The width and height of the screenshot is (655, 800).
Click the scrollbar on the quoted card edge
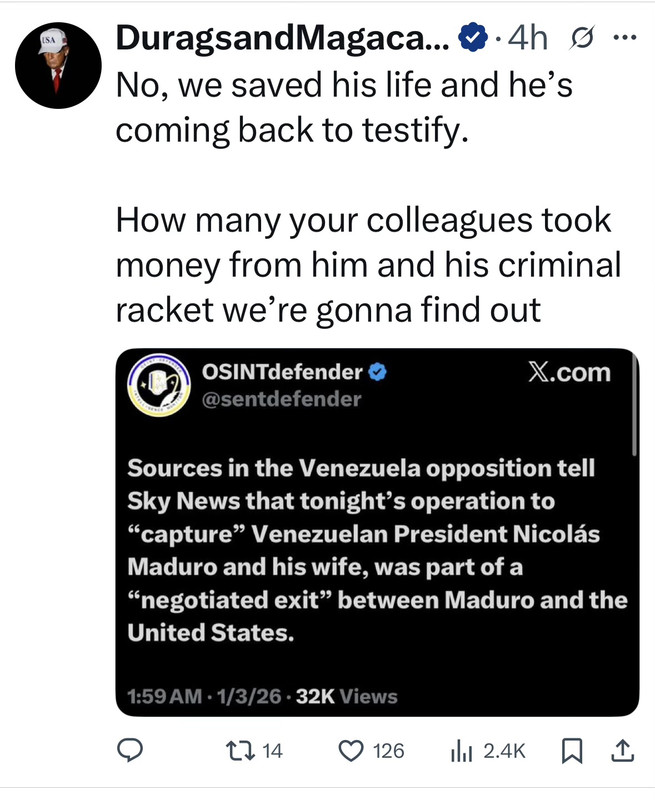(x=634, y=403)
